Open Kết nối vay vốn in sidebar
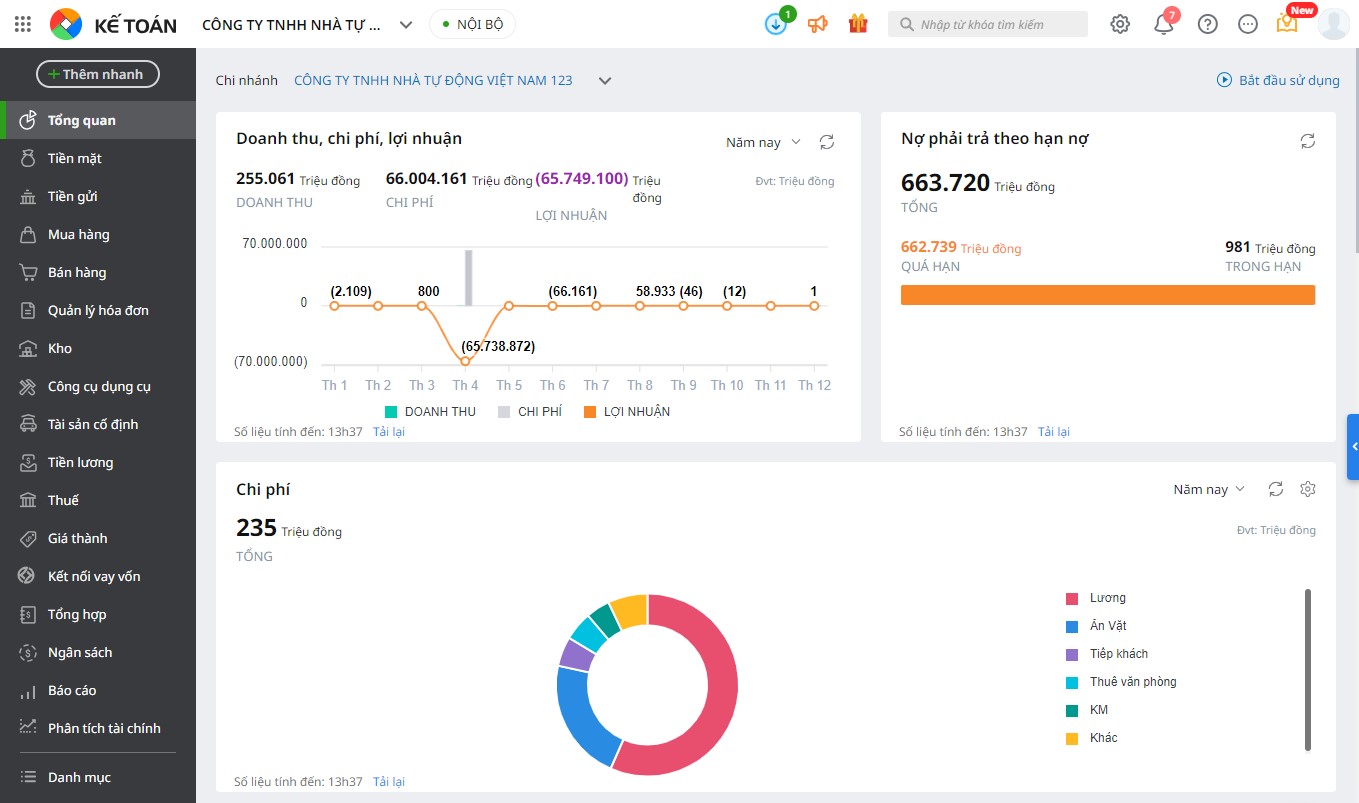 point(98,576)
